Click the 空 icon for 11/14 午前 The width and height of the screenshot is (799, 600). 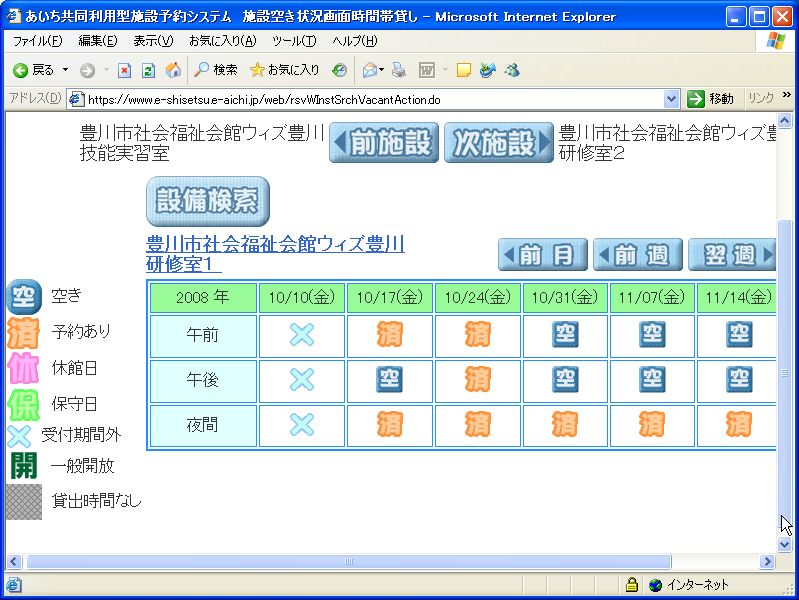pos(739,334)
